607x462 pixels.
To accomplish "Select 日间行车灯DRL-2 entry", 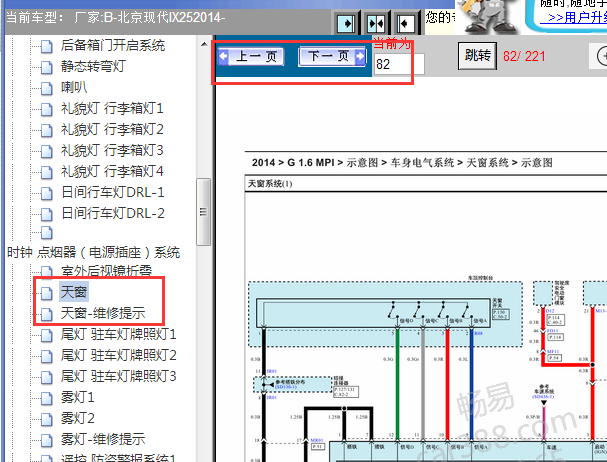I will point(113,213).
